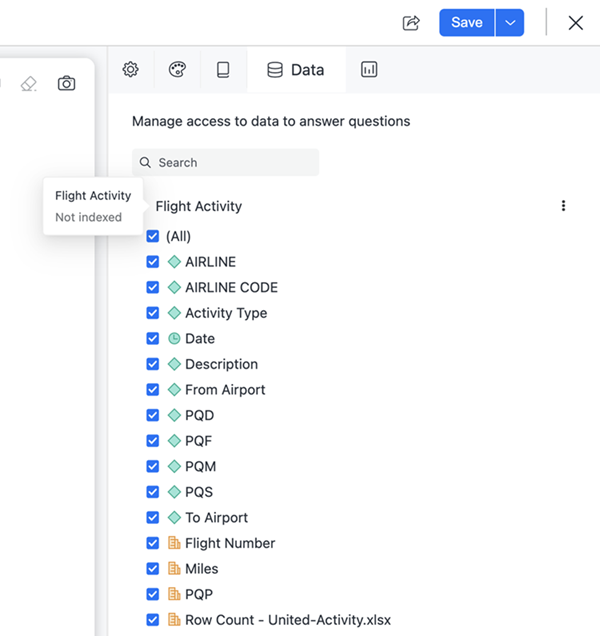Disable the Flight Number checkbox
The width and height of the screenshot is (600, 636).
(x=153, y=543)
